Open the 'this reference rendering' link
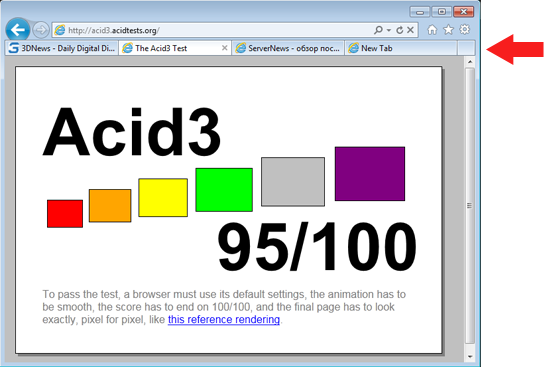 [224, 320]
